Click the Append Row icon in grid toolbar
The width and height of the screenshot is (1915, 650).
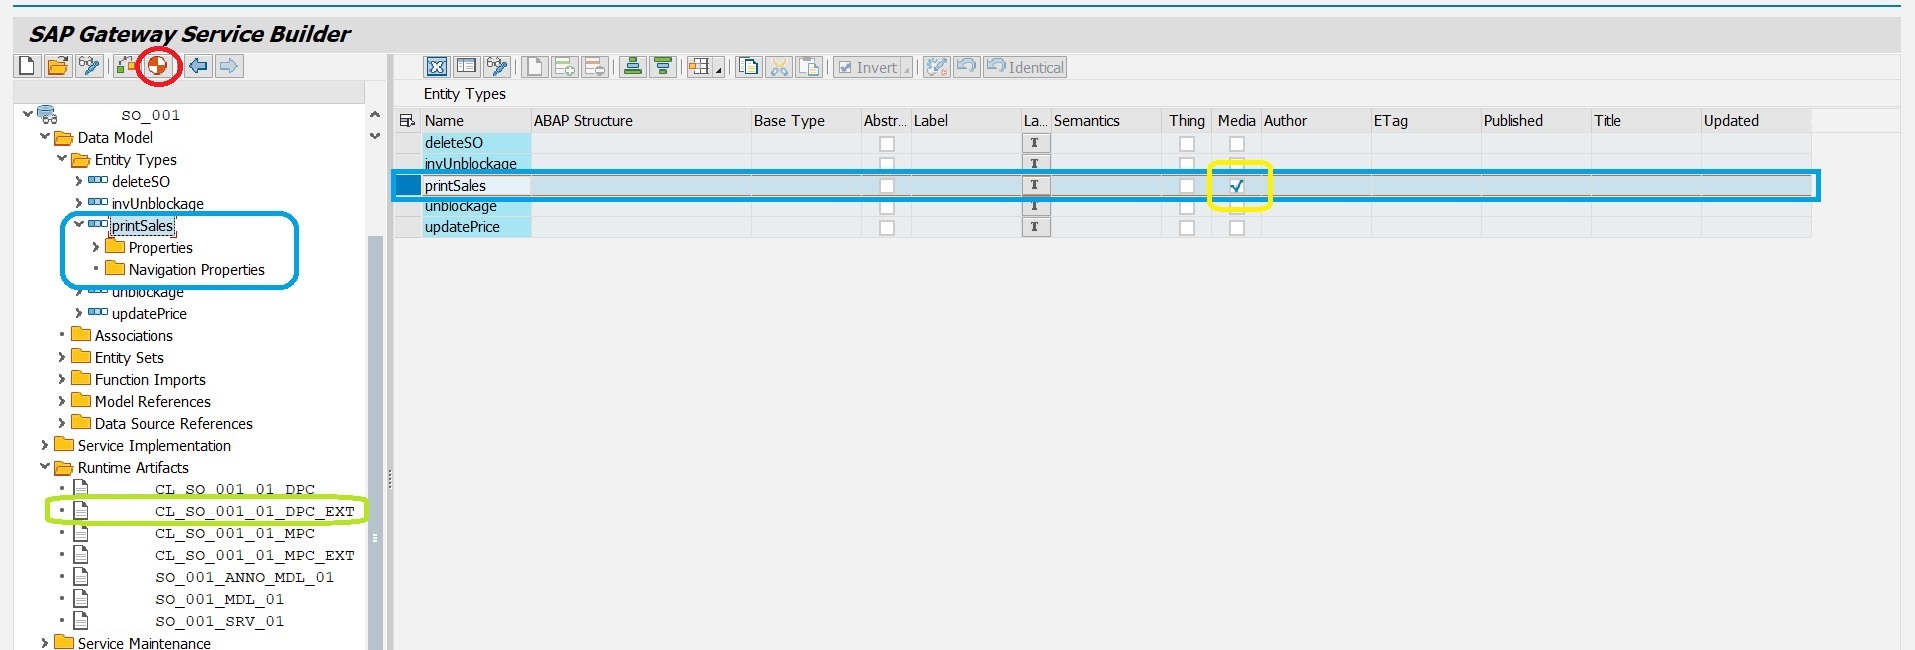pyautogui.click(x=565, y=67)
